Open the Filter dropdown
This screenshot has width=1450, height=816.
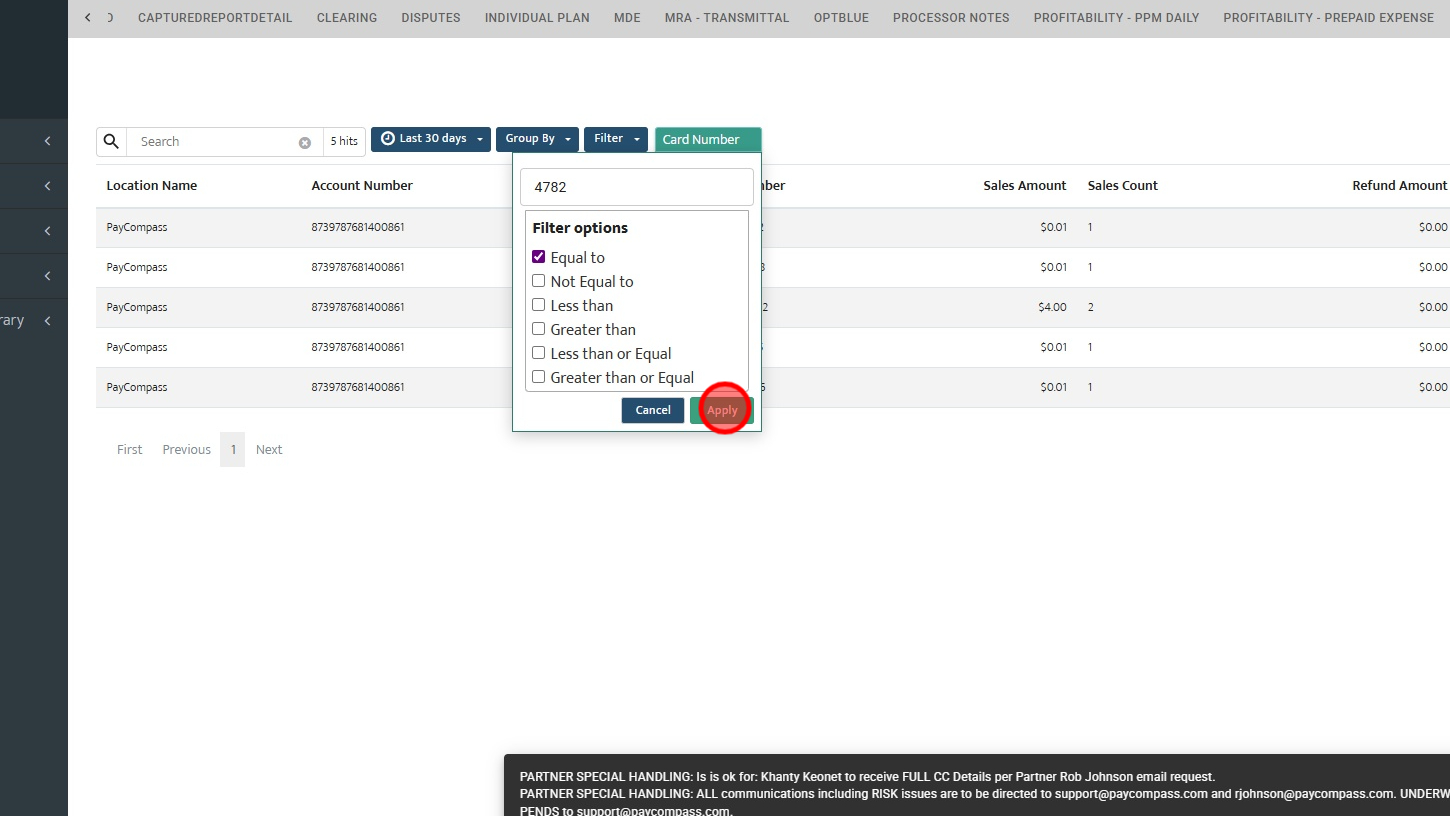click(x=616, y=139)
